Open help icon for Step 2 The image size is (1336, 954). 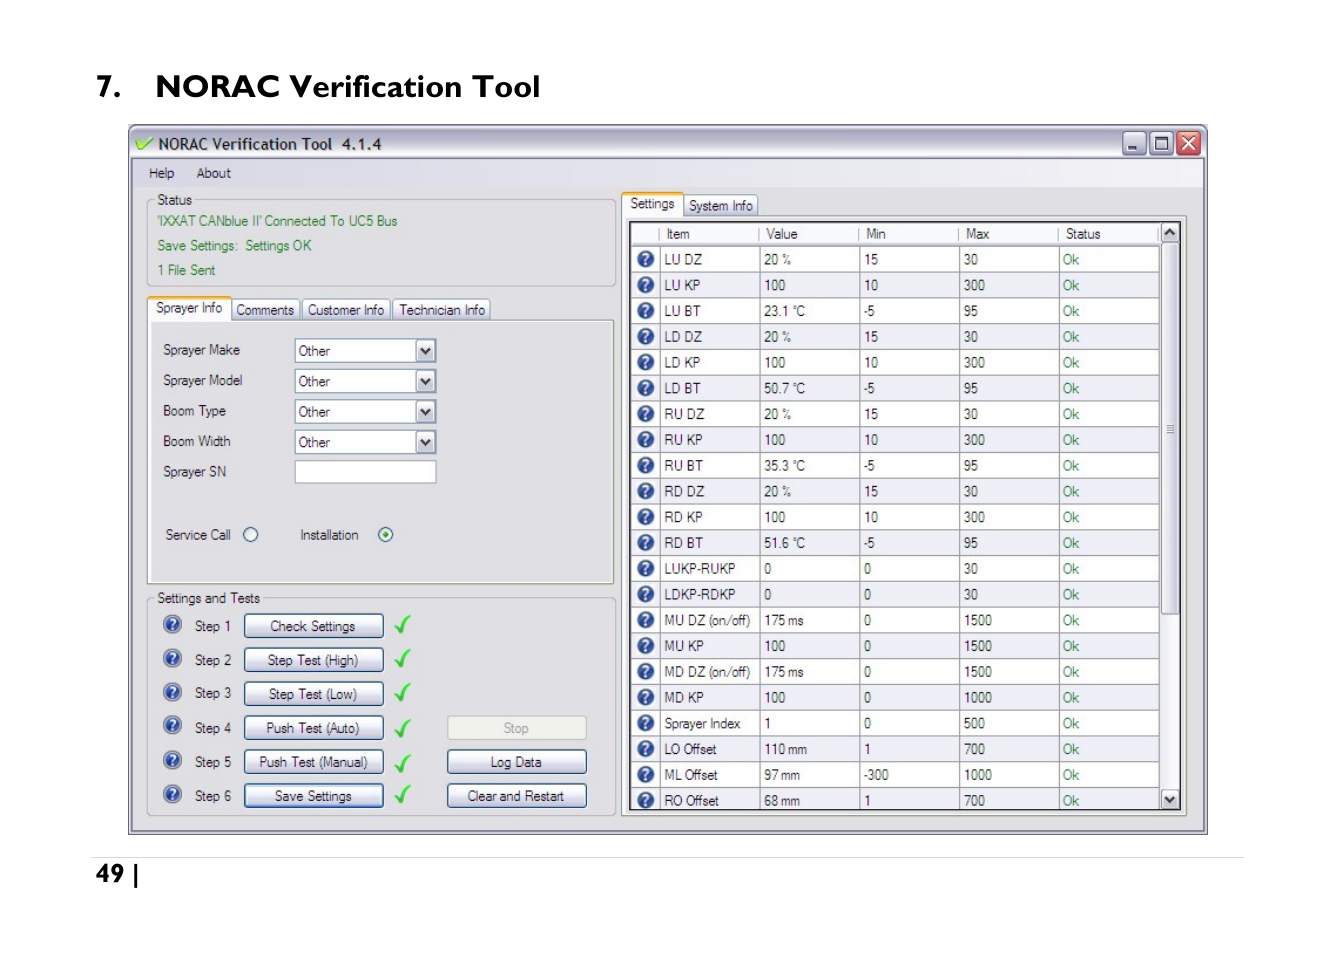[x=173, y=659]
